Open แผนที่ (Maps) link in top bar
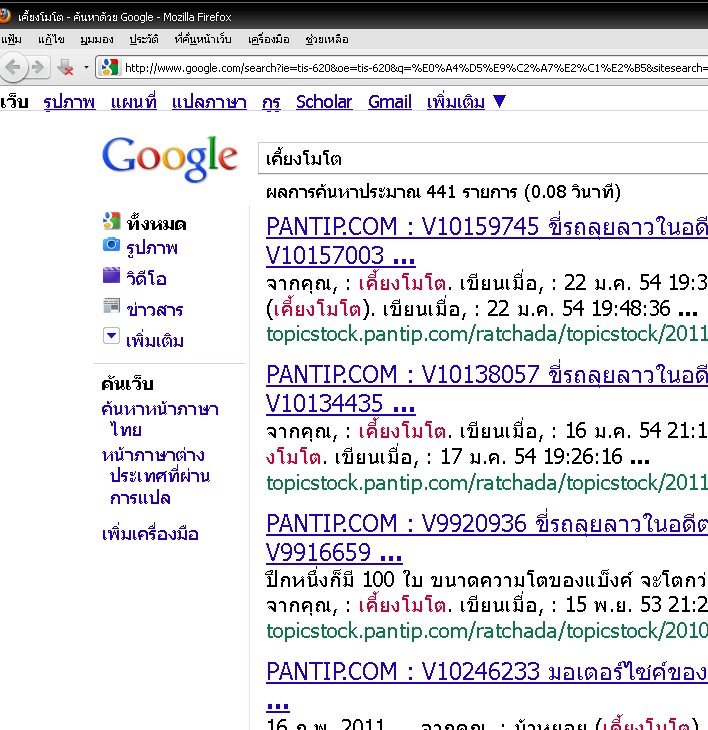Image resolution: width=708 pixels, height=730 pixels. [x=134, y=102]
